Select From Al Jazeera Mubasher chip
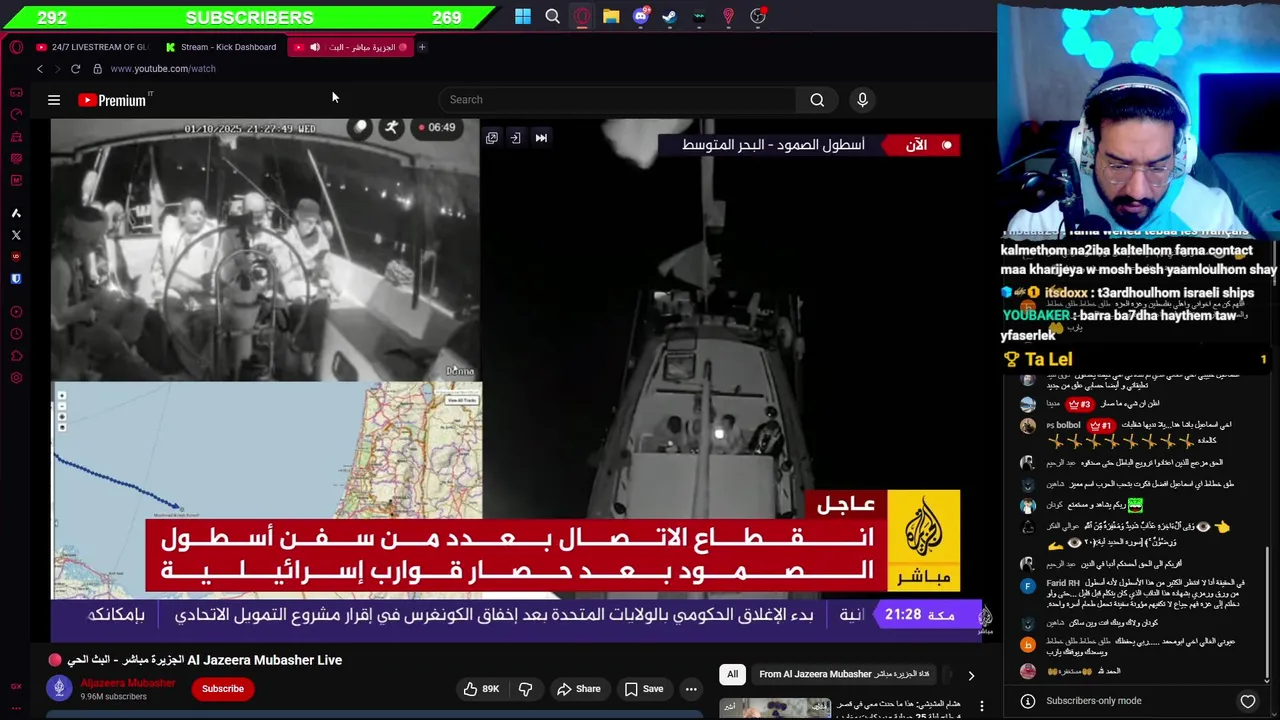Viewport: 1280px width, 720px height. (844, 674)
